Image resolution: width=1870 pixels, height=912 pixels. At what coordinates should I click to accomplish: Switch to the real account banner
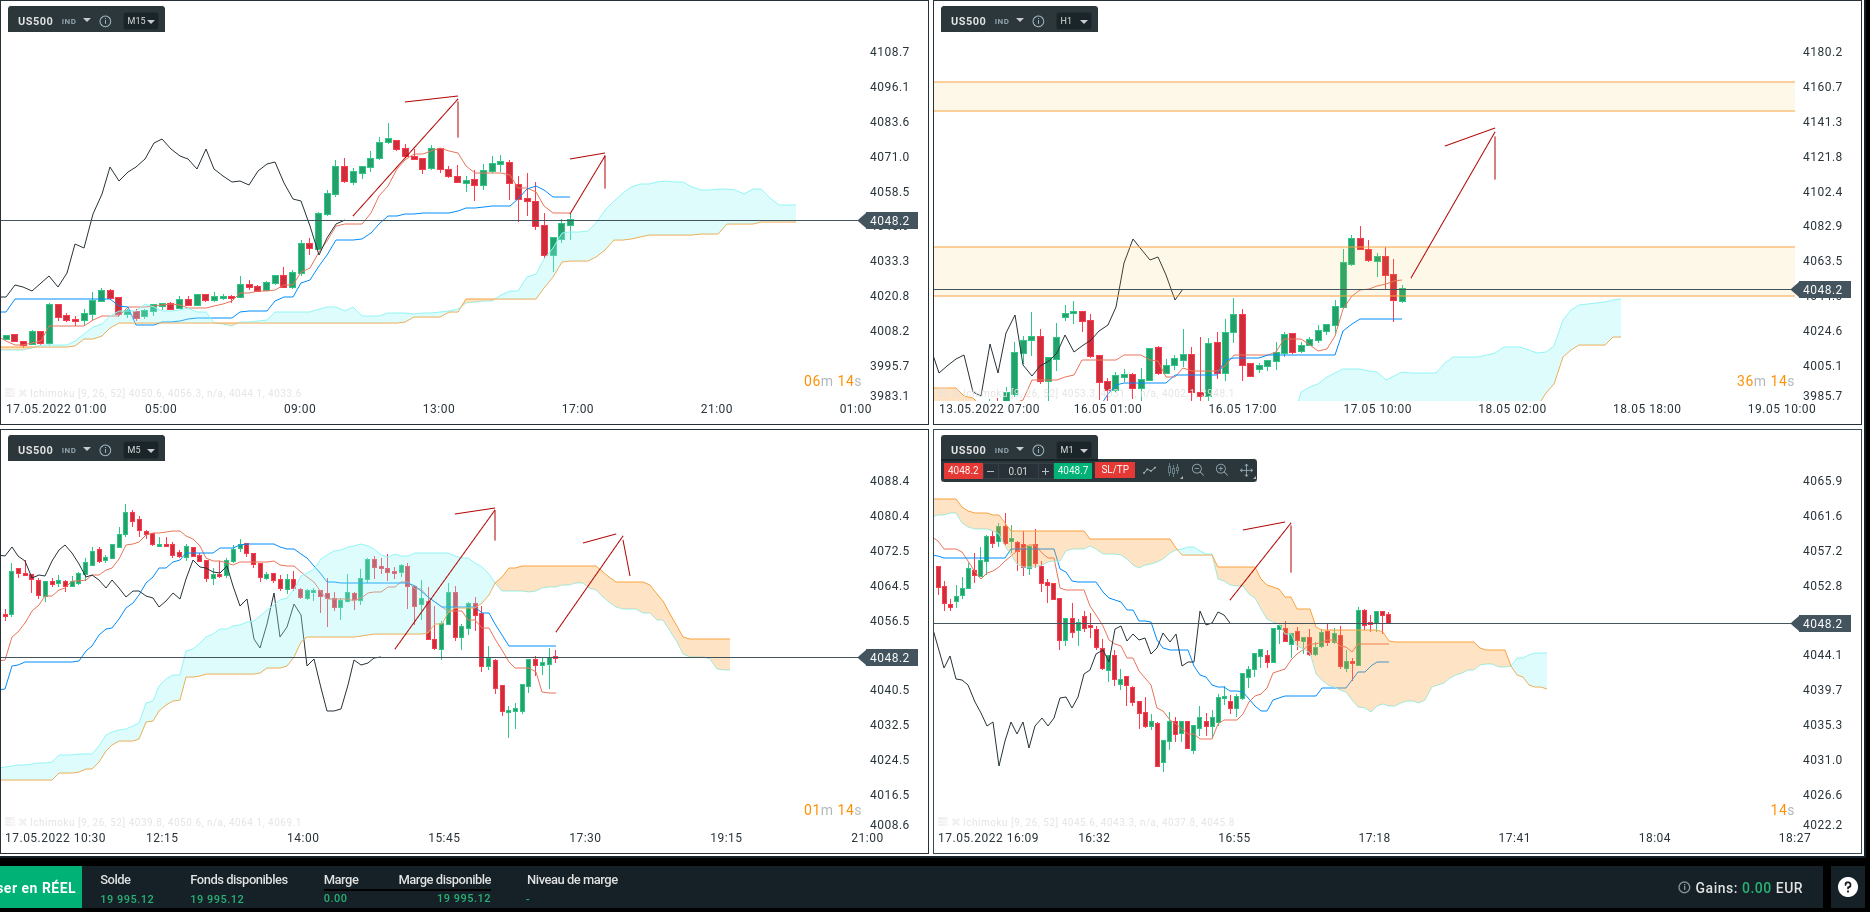click(x=40, y=888)
